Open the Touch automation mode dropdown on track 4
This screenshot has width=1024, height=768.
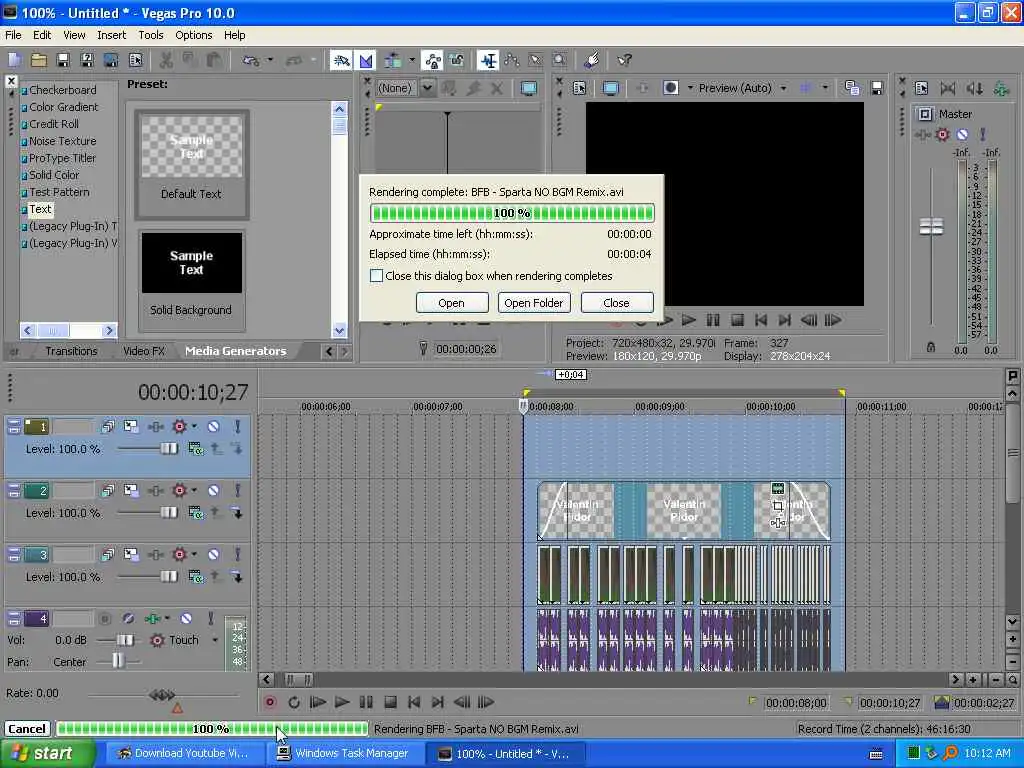pos(215,640)
